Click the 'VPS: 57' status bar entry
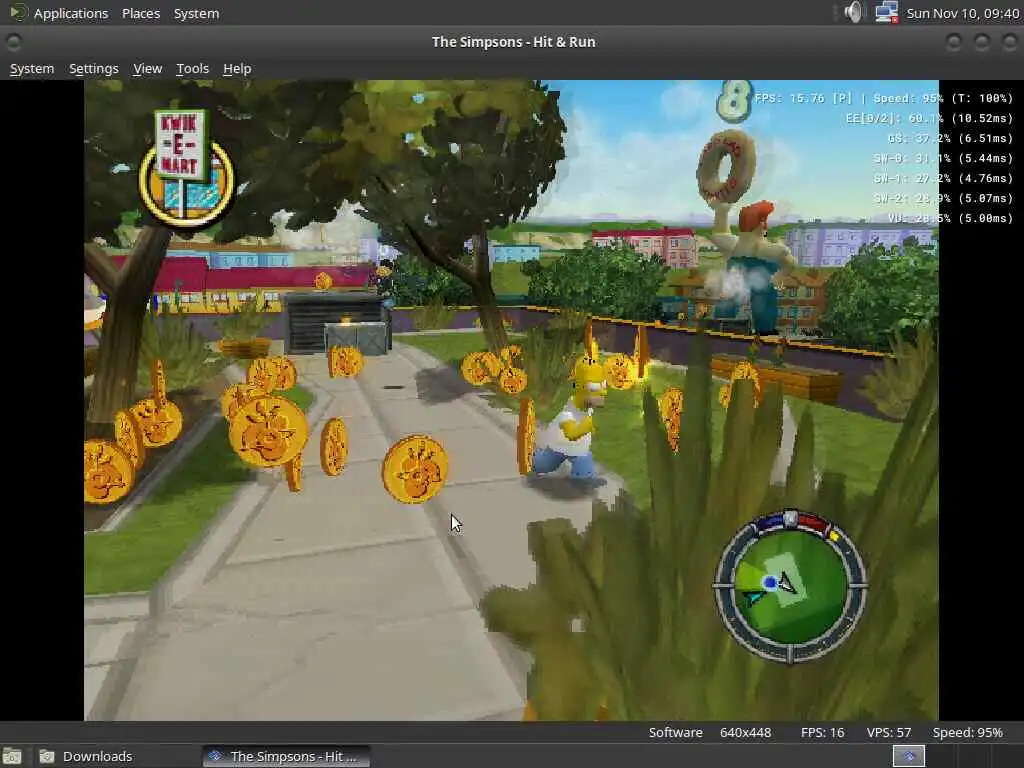The image size is (1024, 768). point(888,733)
